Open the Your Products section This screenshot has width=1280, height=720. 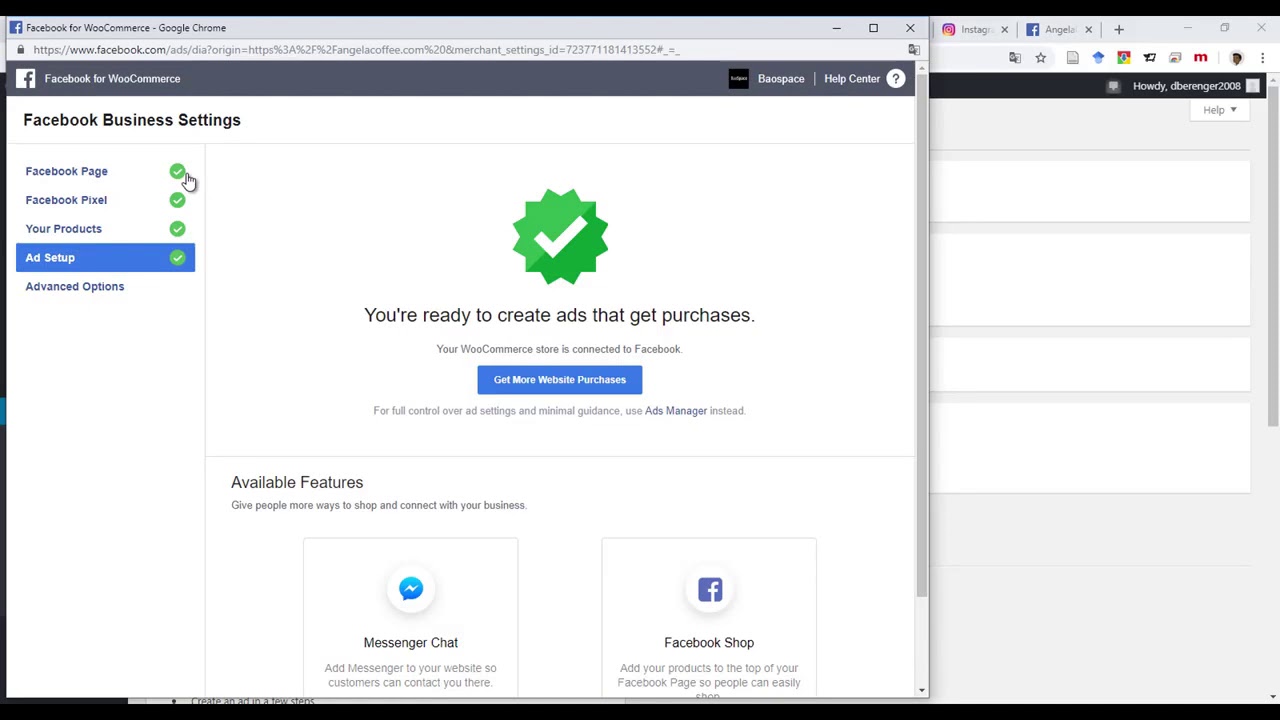pyautogui.click(x=63, y=229)
